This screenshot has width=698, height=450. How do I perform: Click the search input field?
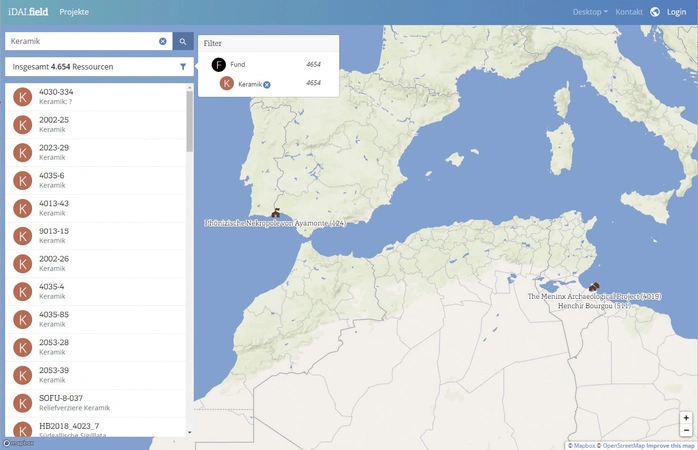click(x=80, y=42)
